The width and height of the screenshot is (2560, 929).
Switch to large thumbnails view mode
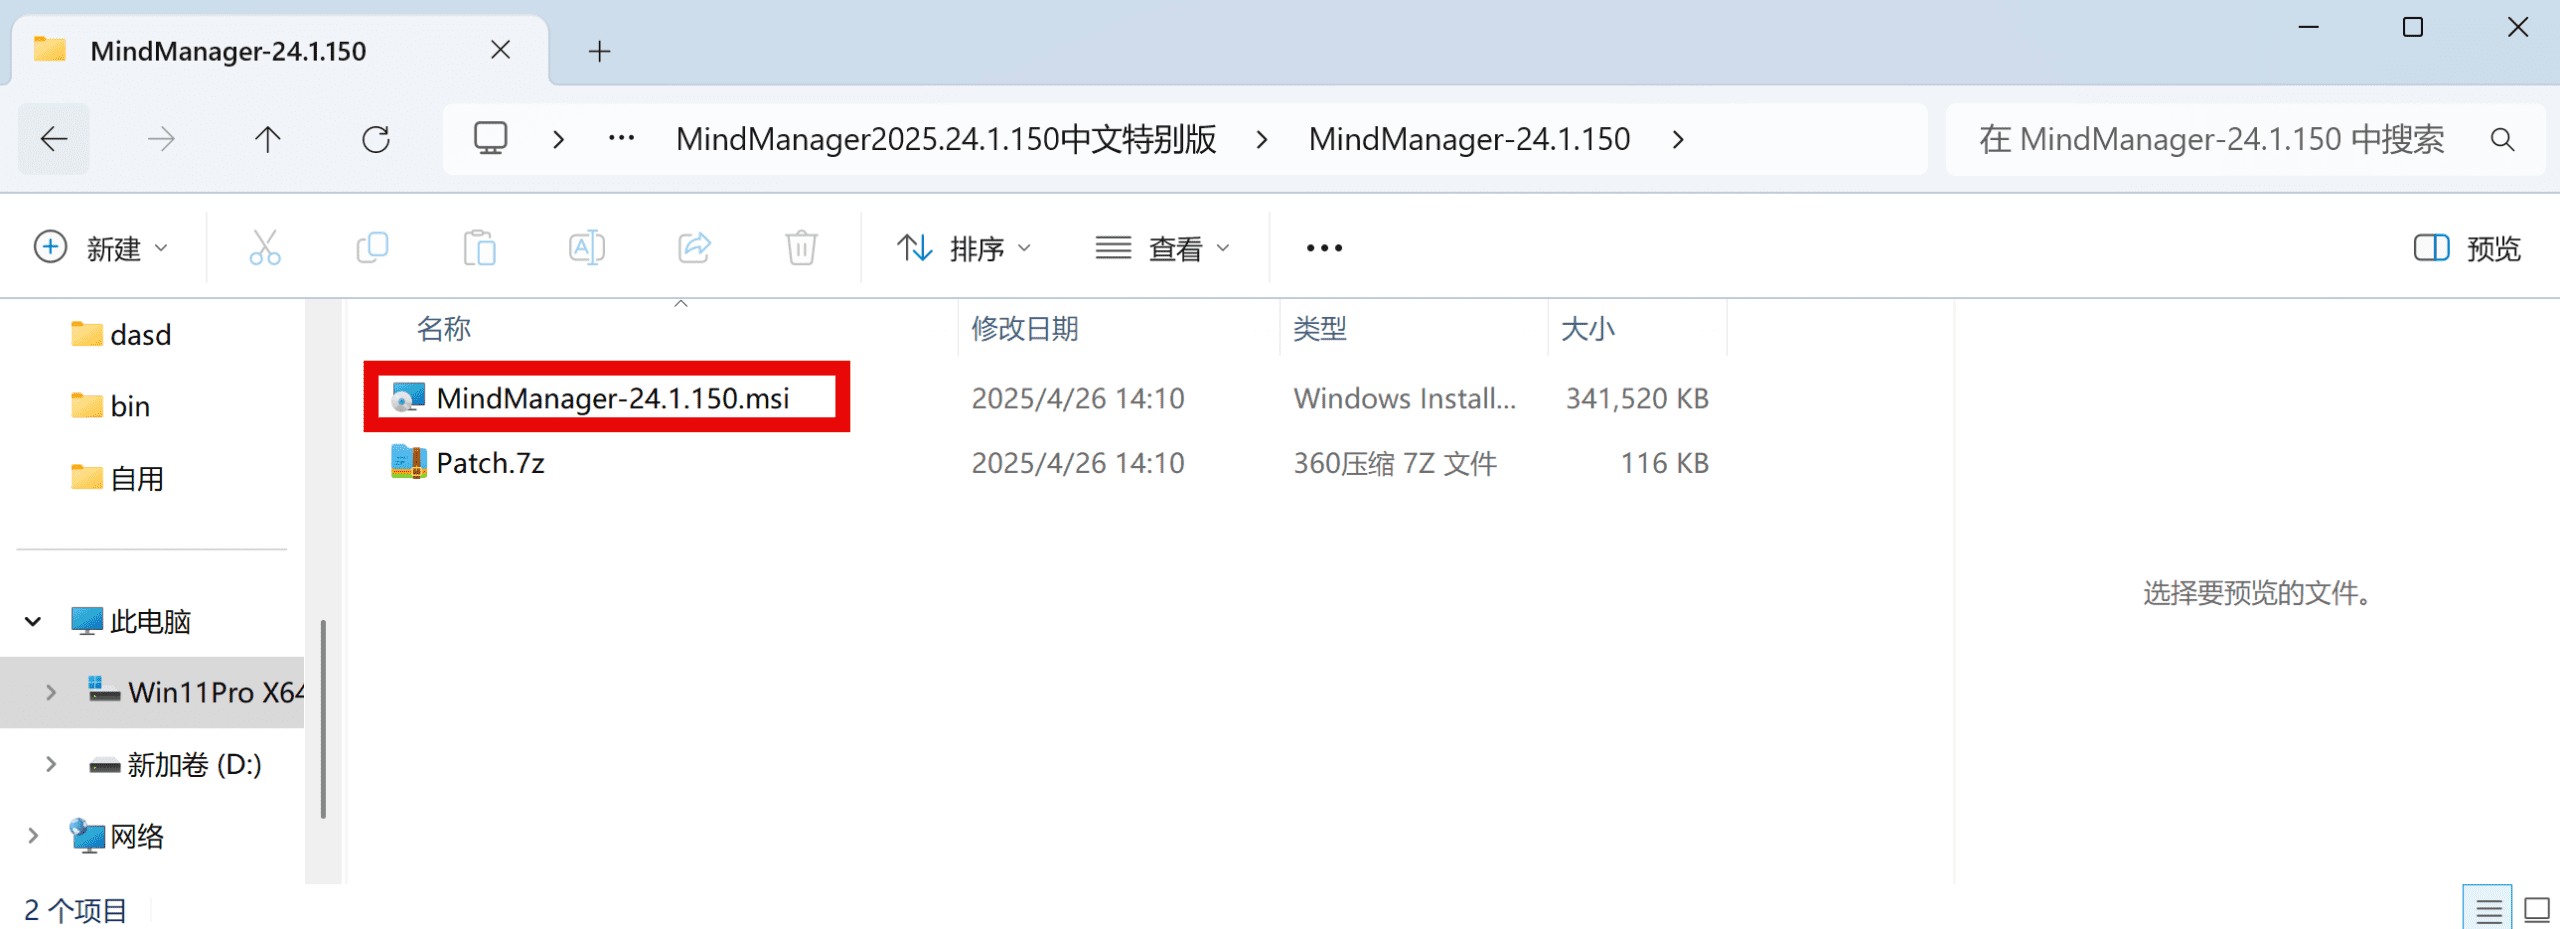click(x=2537, y=909)
